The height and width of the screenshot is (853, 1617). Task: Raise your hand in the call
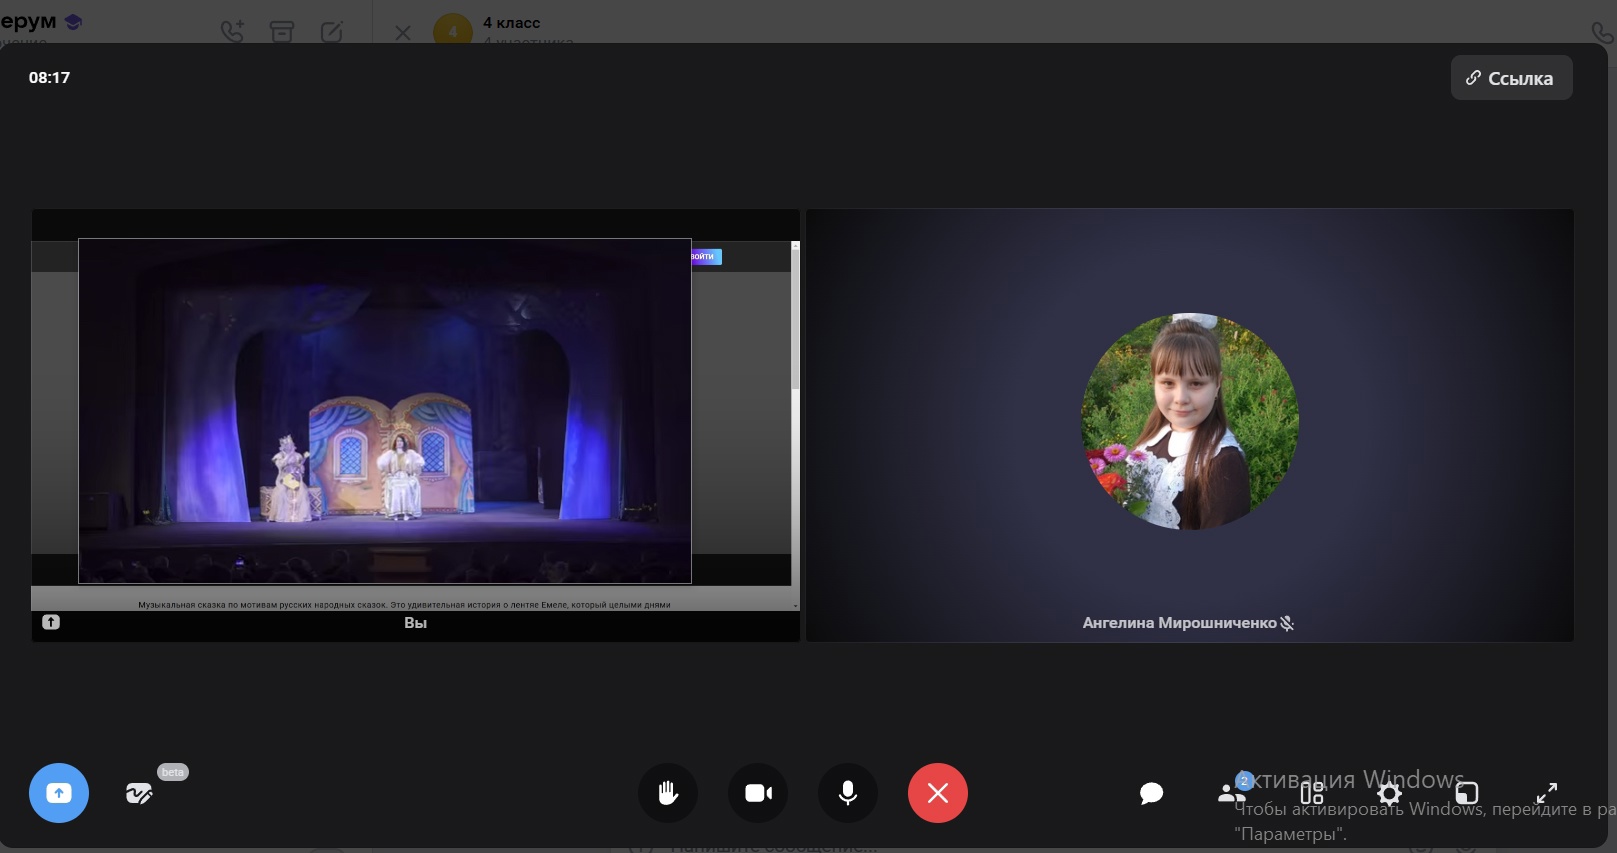668,793
